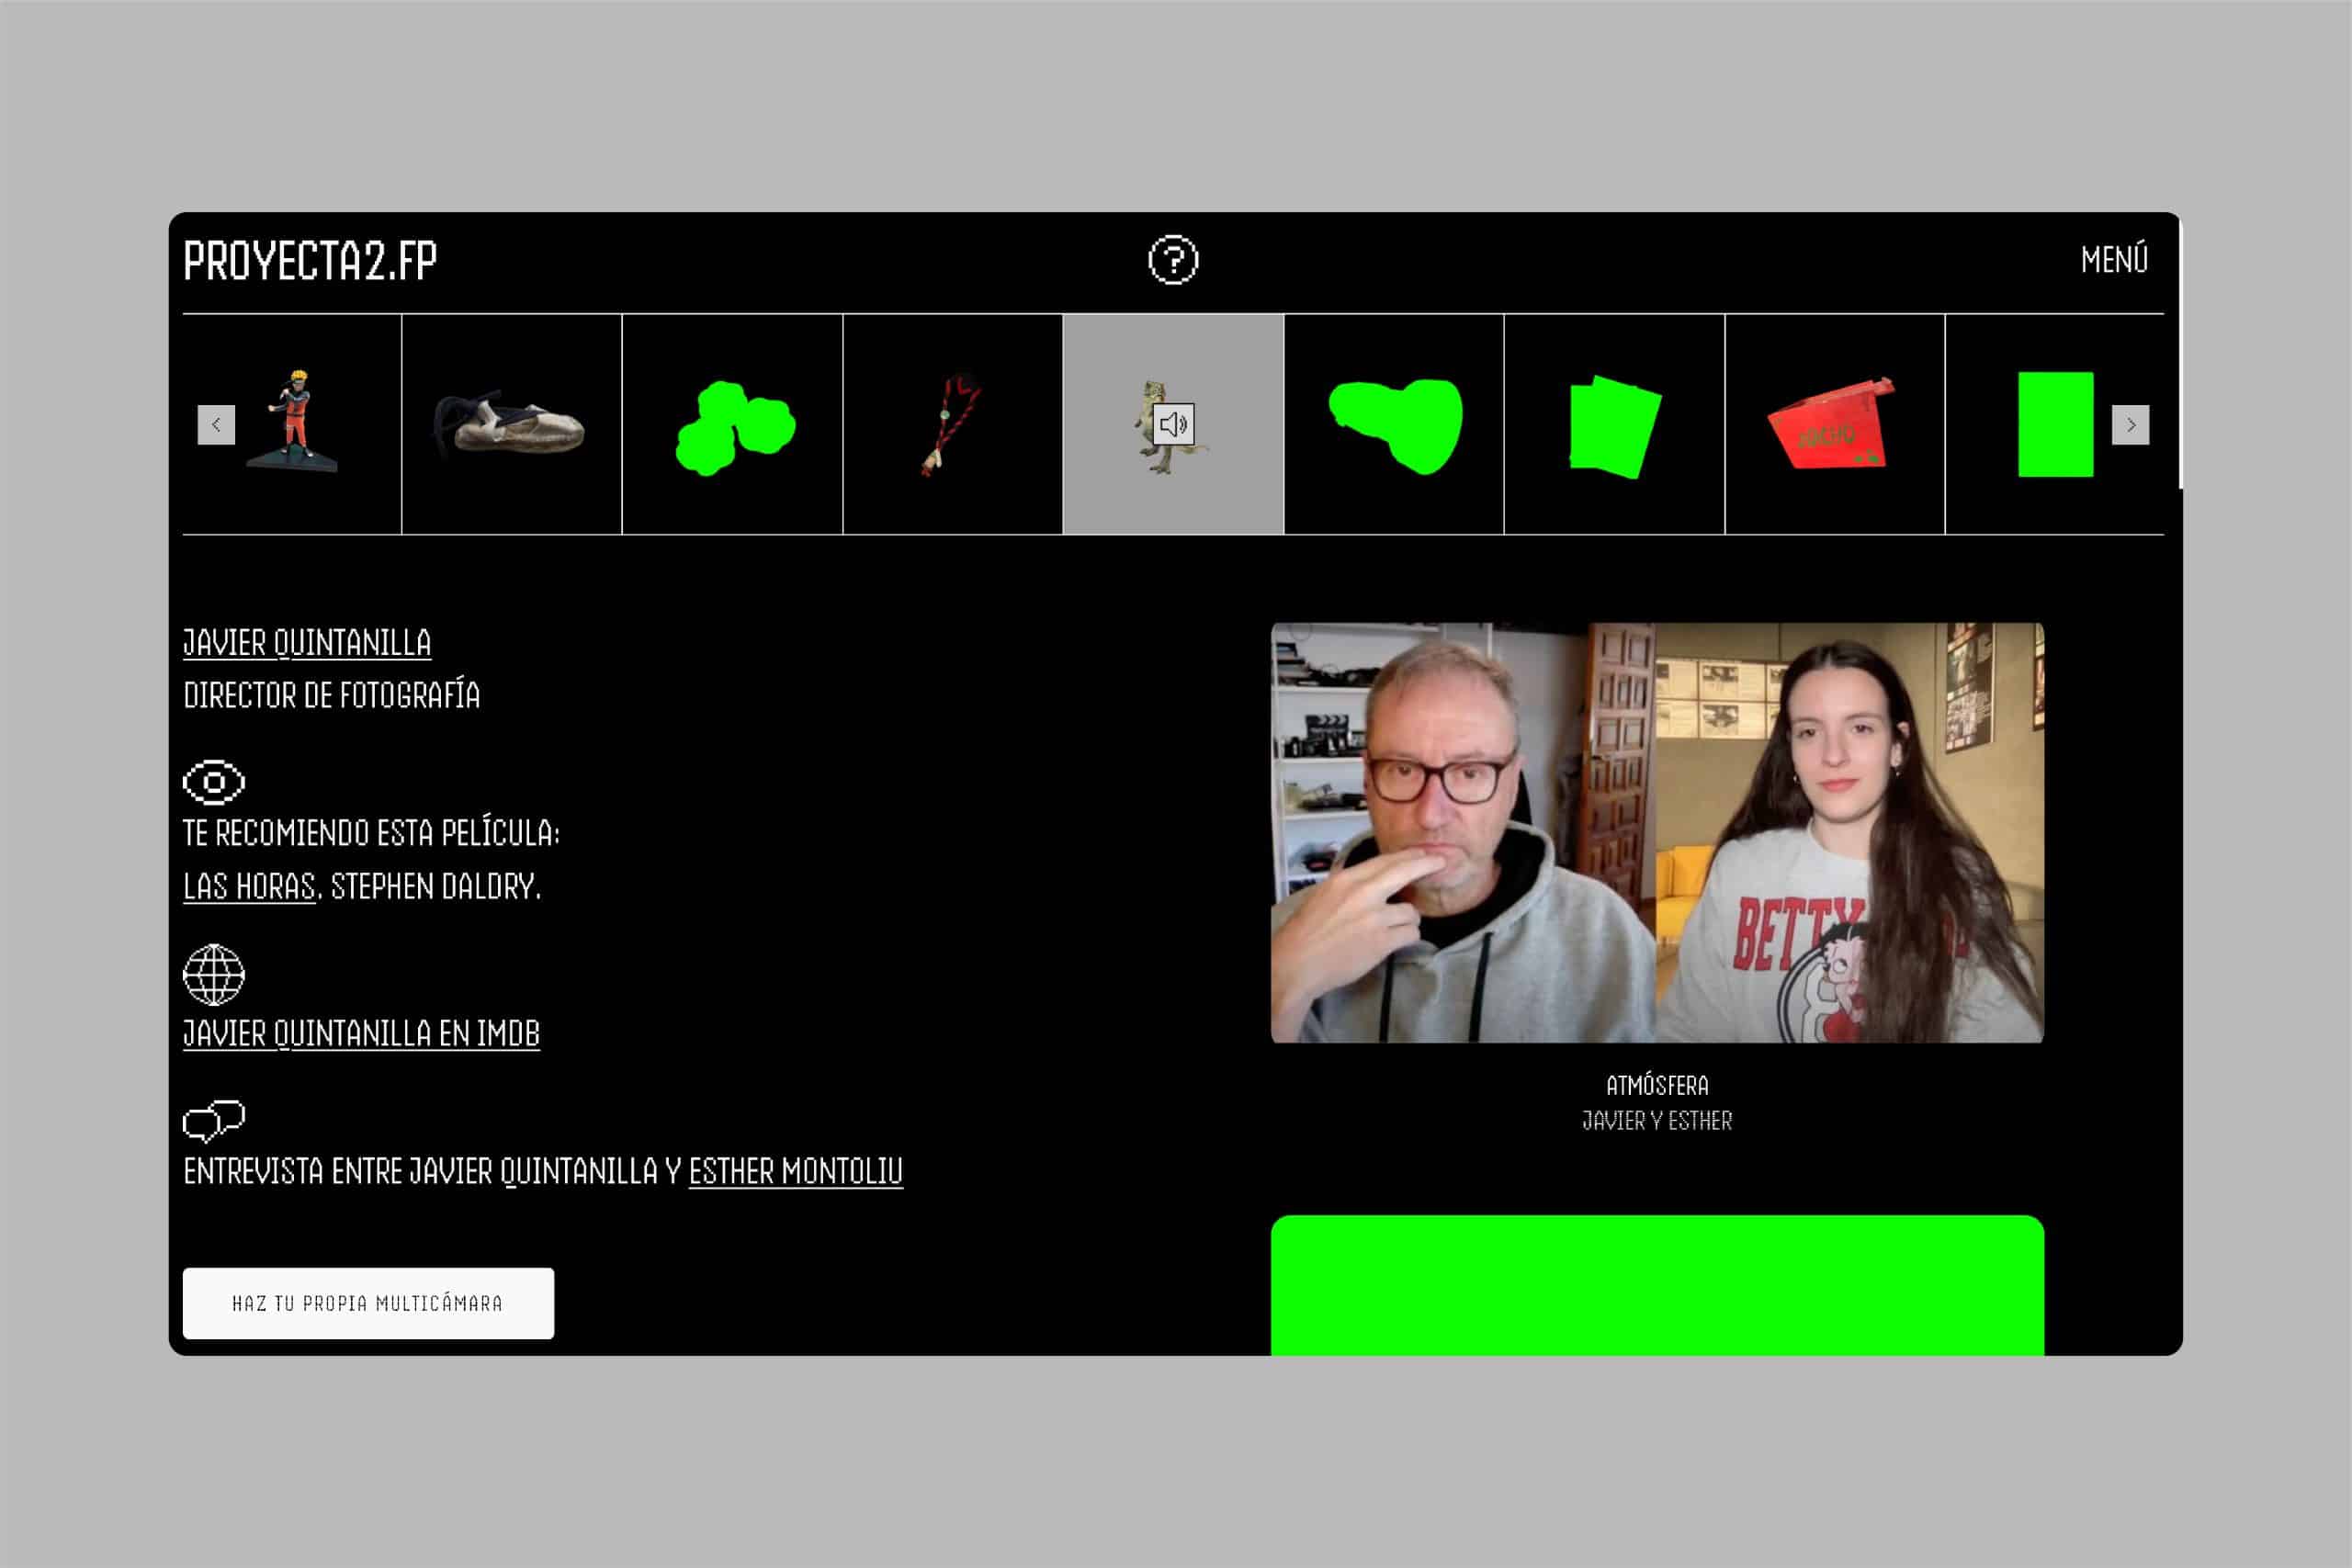Click the question mark help icon
2352x1568 pixels.
coord(1172,260)
